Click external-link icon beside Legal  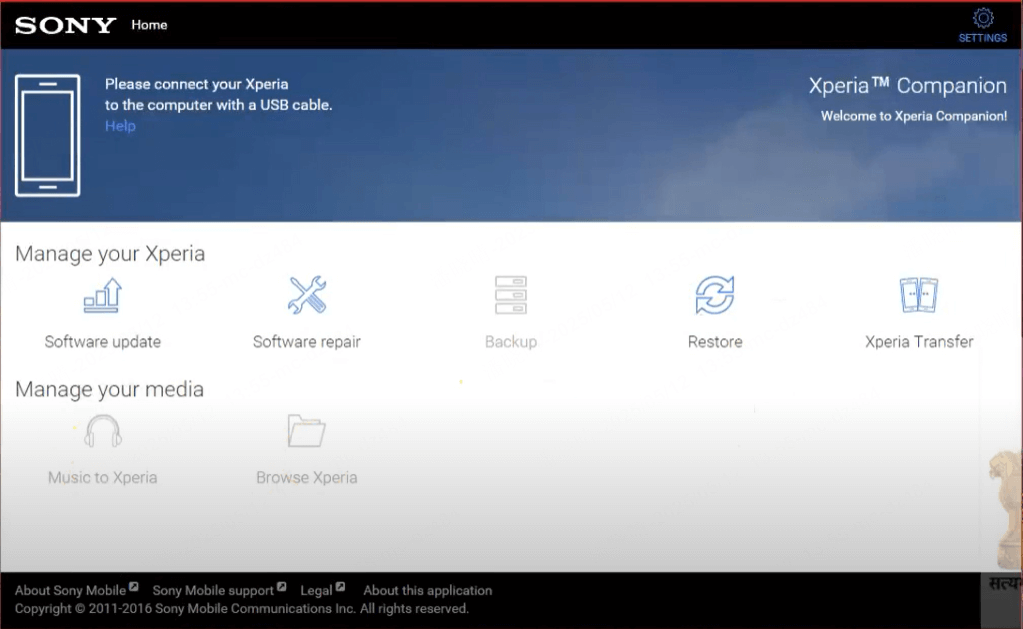tap(341, 587)
